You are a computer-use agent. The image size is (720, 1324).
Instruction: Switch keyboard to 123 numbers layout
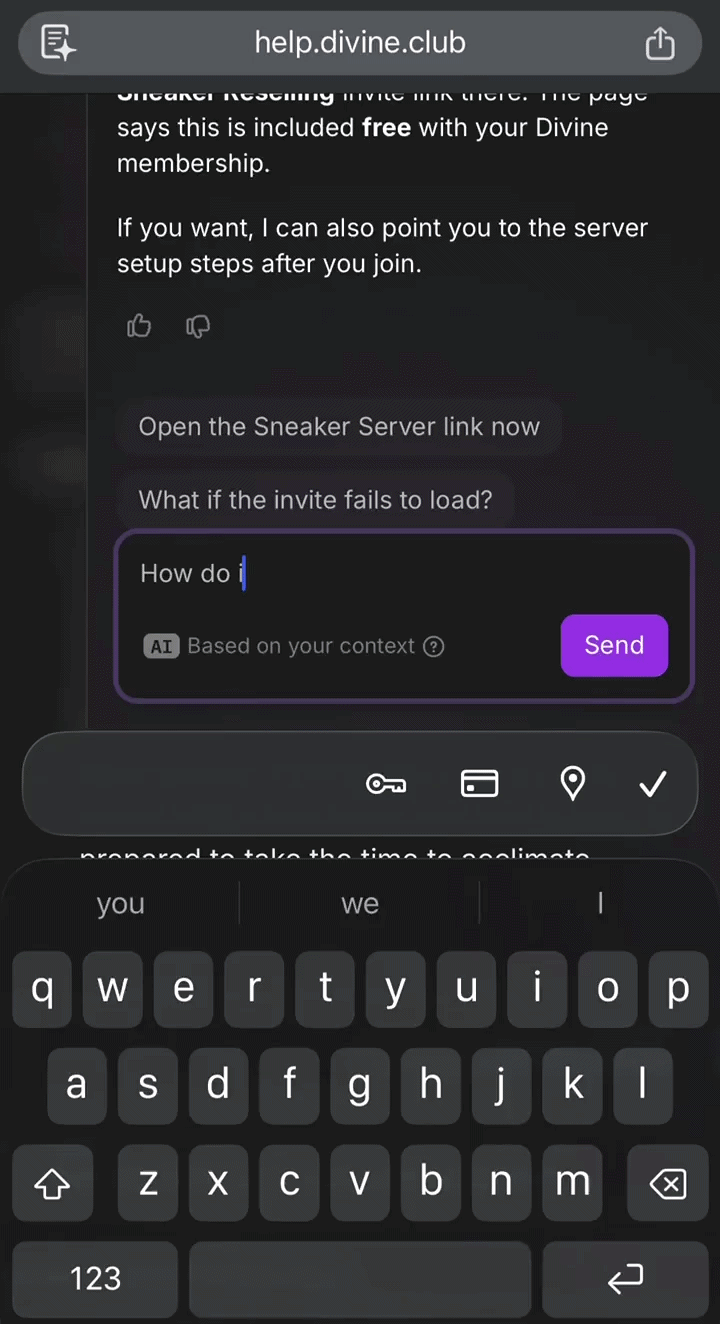click(95, 1278)
